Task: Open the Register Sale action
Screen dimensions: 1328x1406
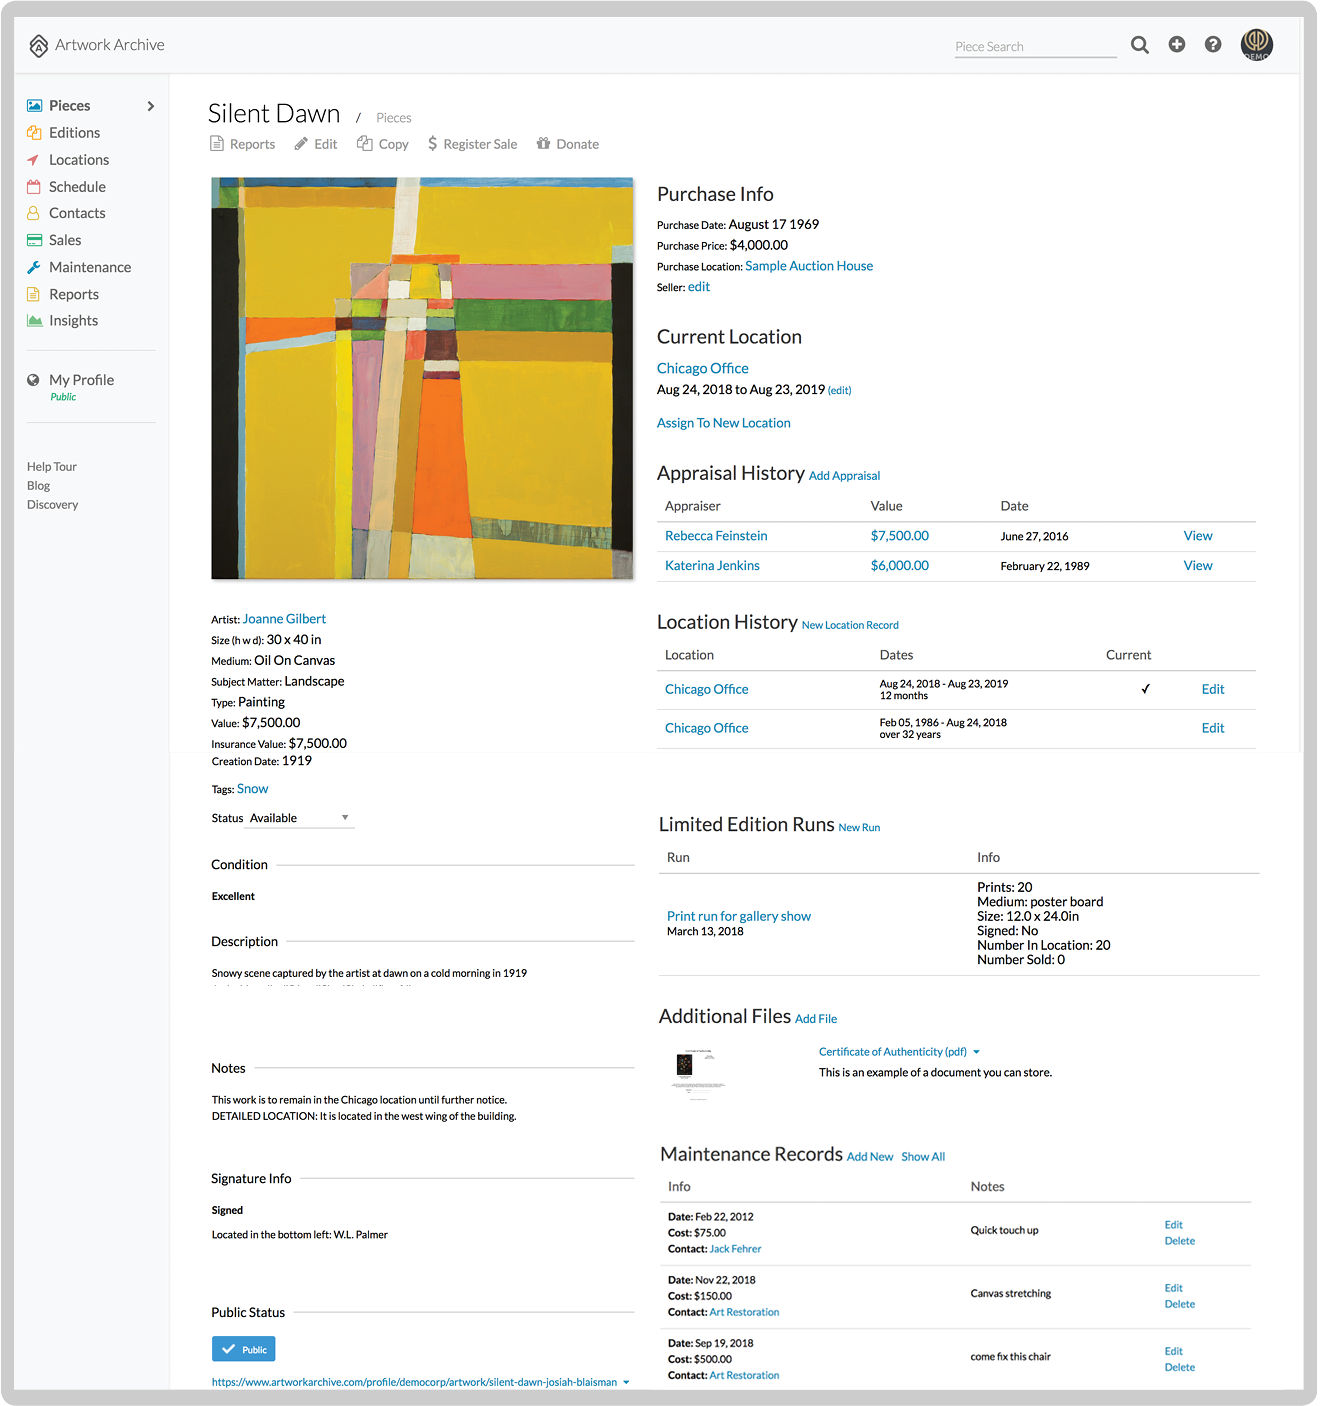Action: (x=472, y=144)
